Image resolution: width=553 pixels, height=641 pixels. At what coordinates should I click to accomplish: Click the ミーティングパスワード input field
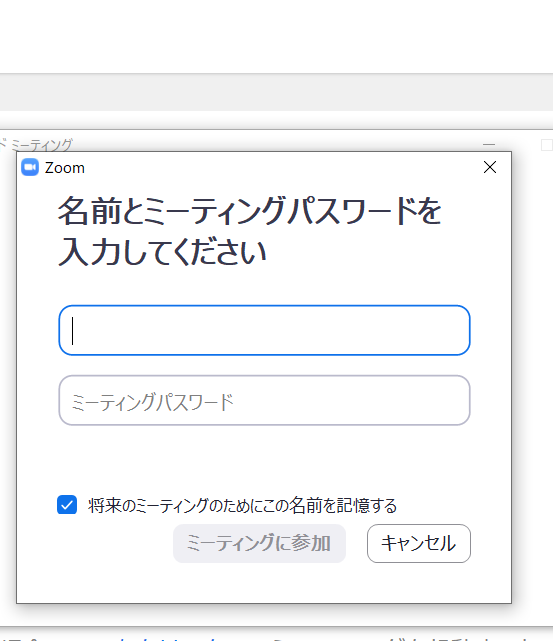coord(264,400)
